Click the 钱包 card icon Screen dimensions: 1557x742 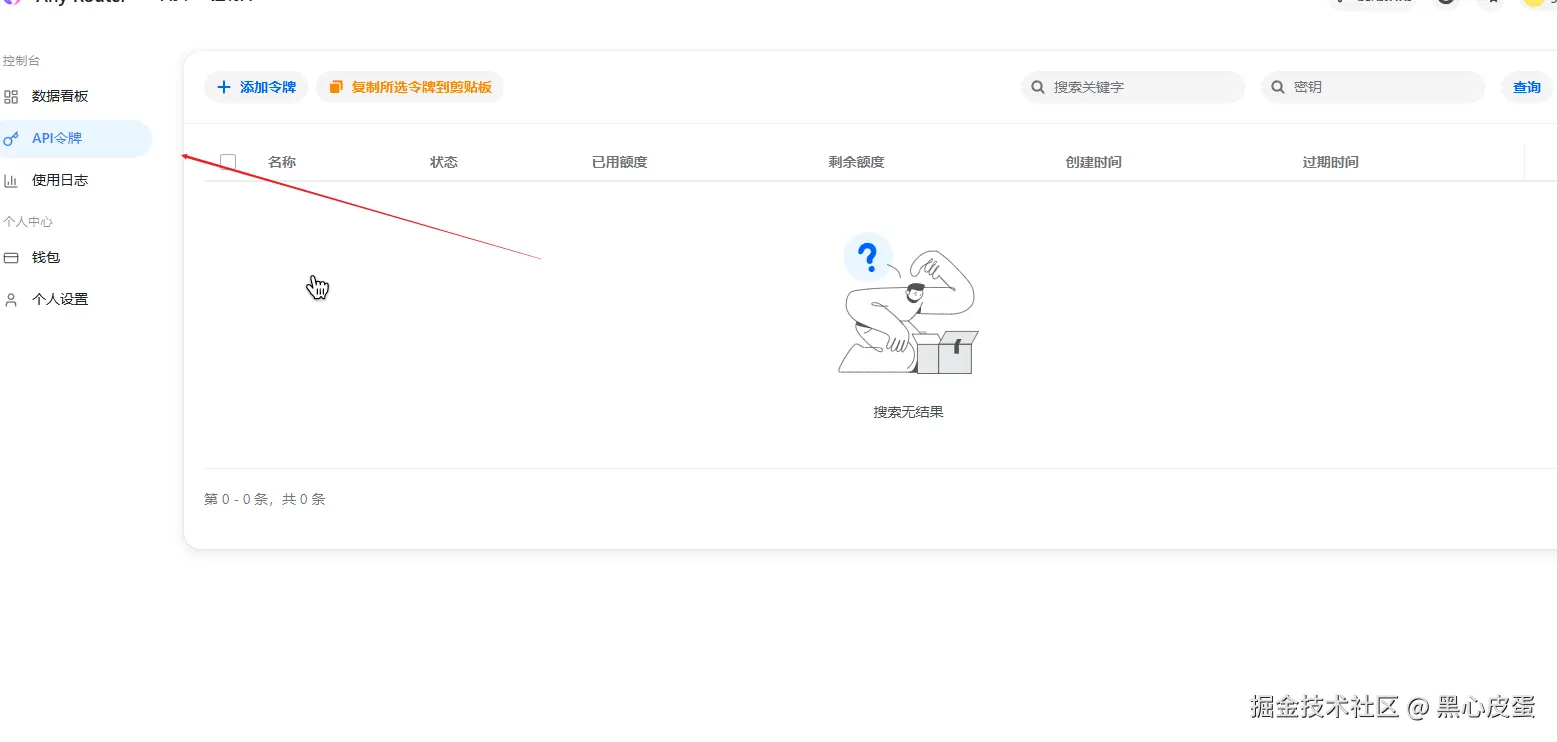click(x=11, y=258)
